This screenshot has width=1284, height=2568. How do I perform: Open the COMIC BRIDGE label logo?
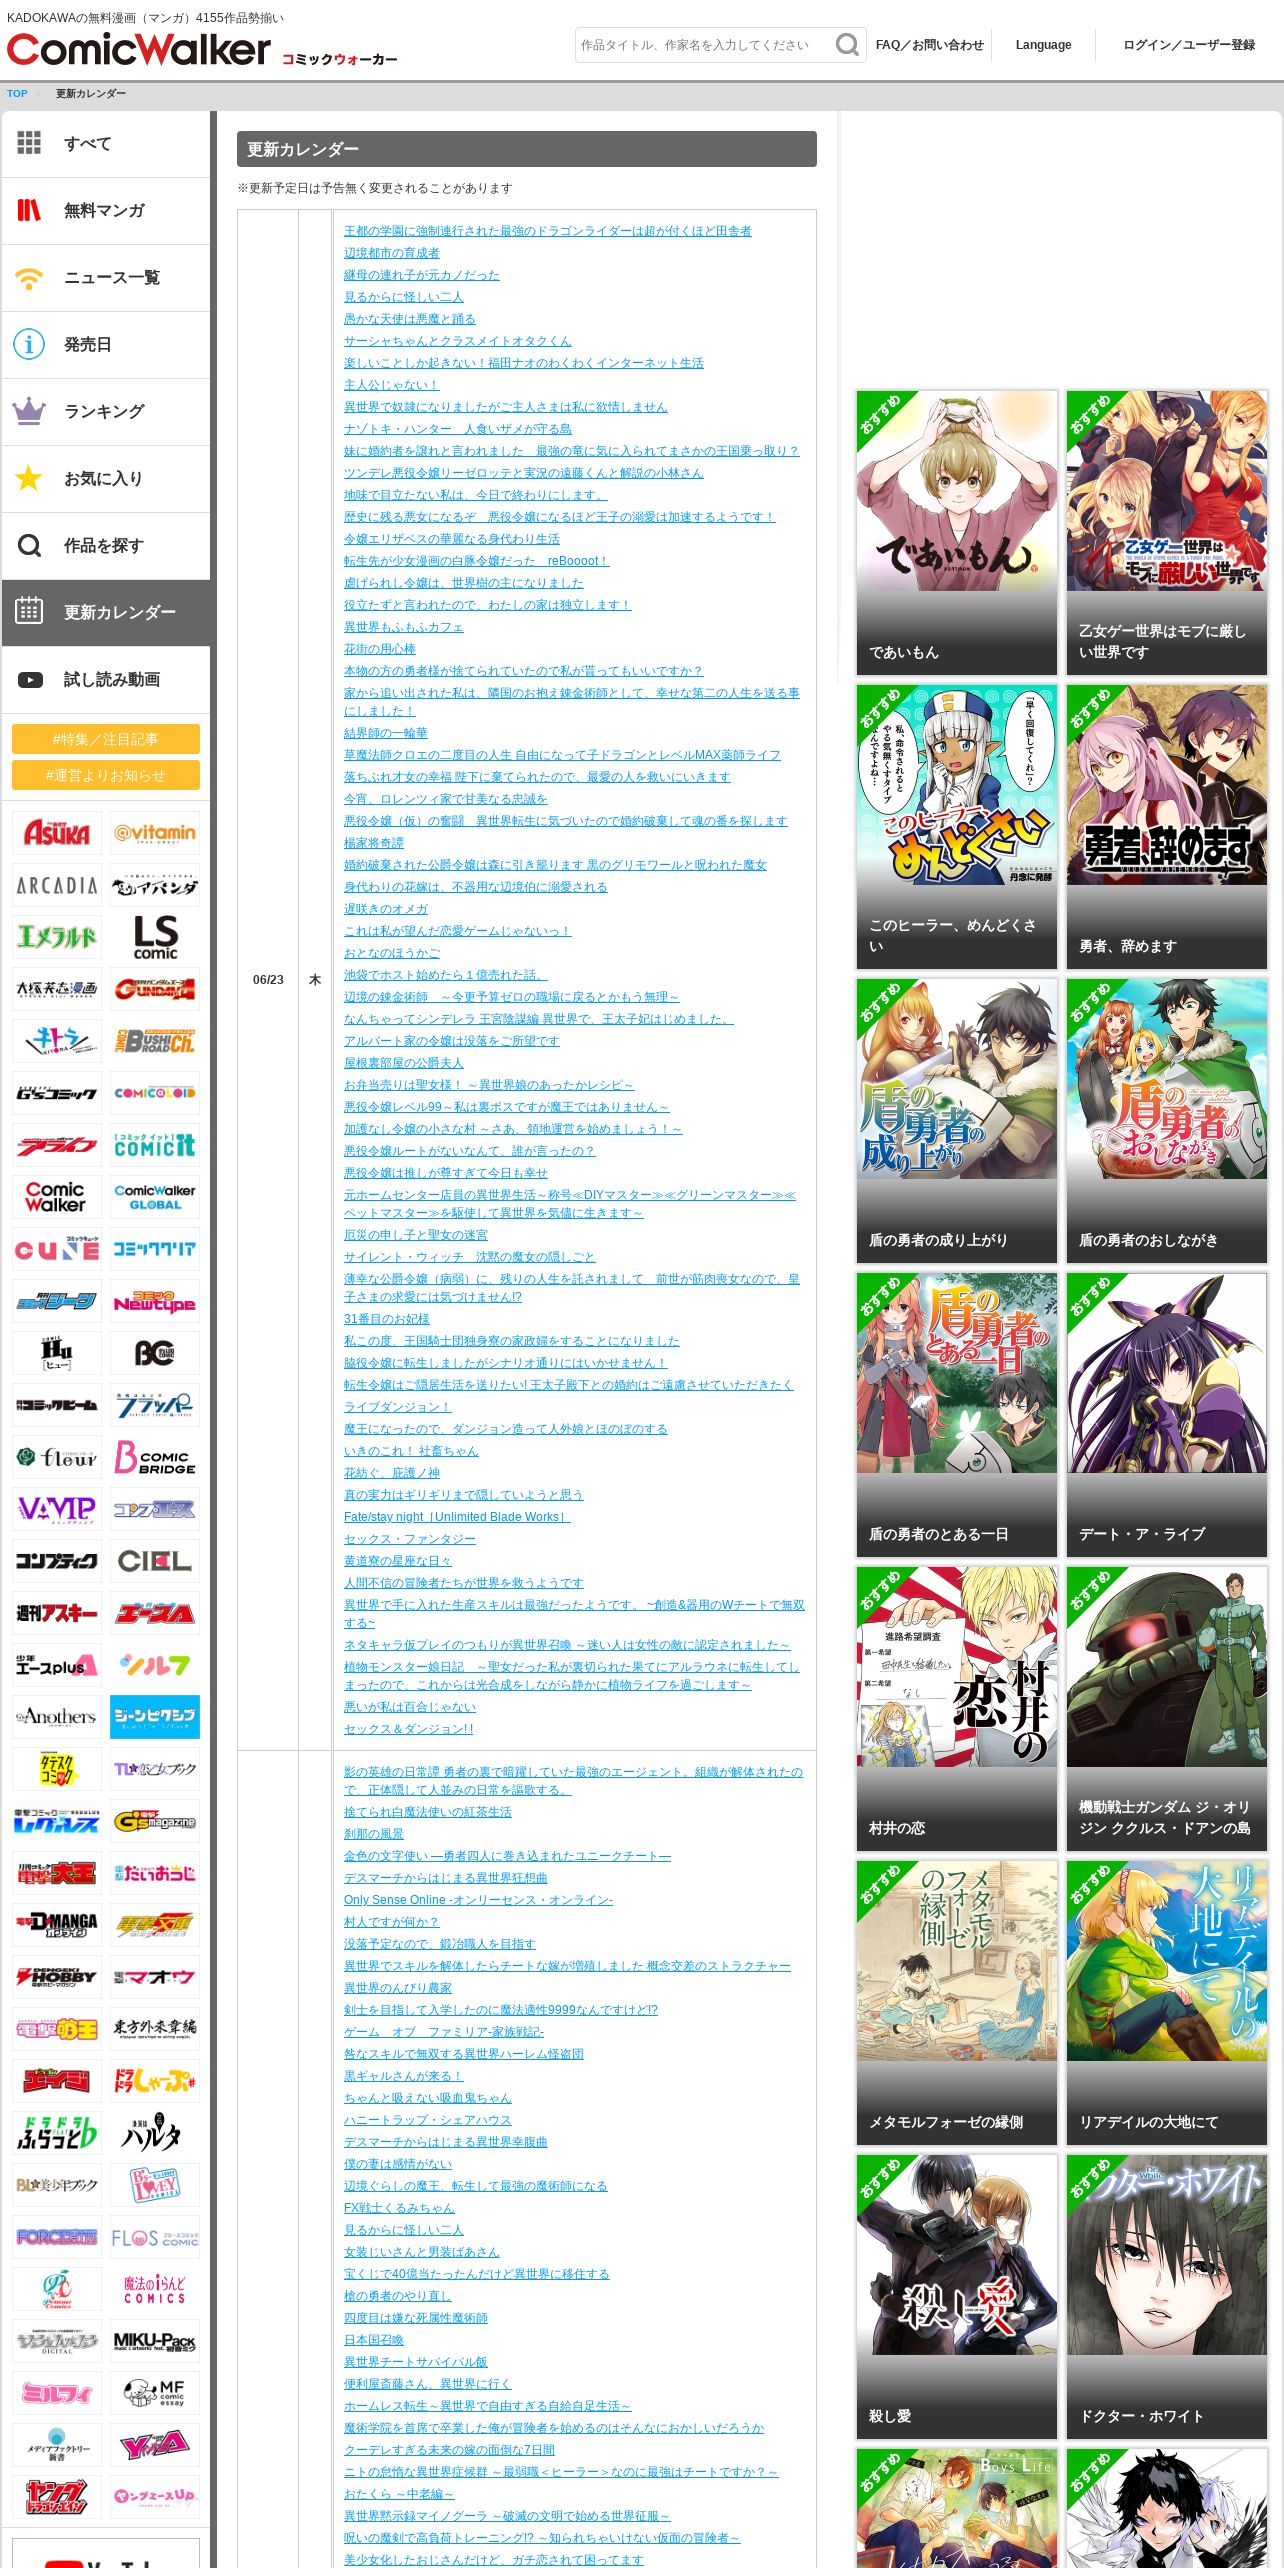point(155,1457)
